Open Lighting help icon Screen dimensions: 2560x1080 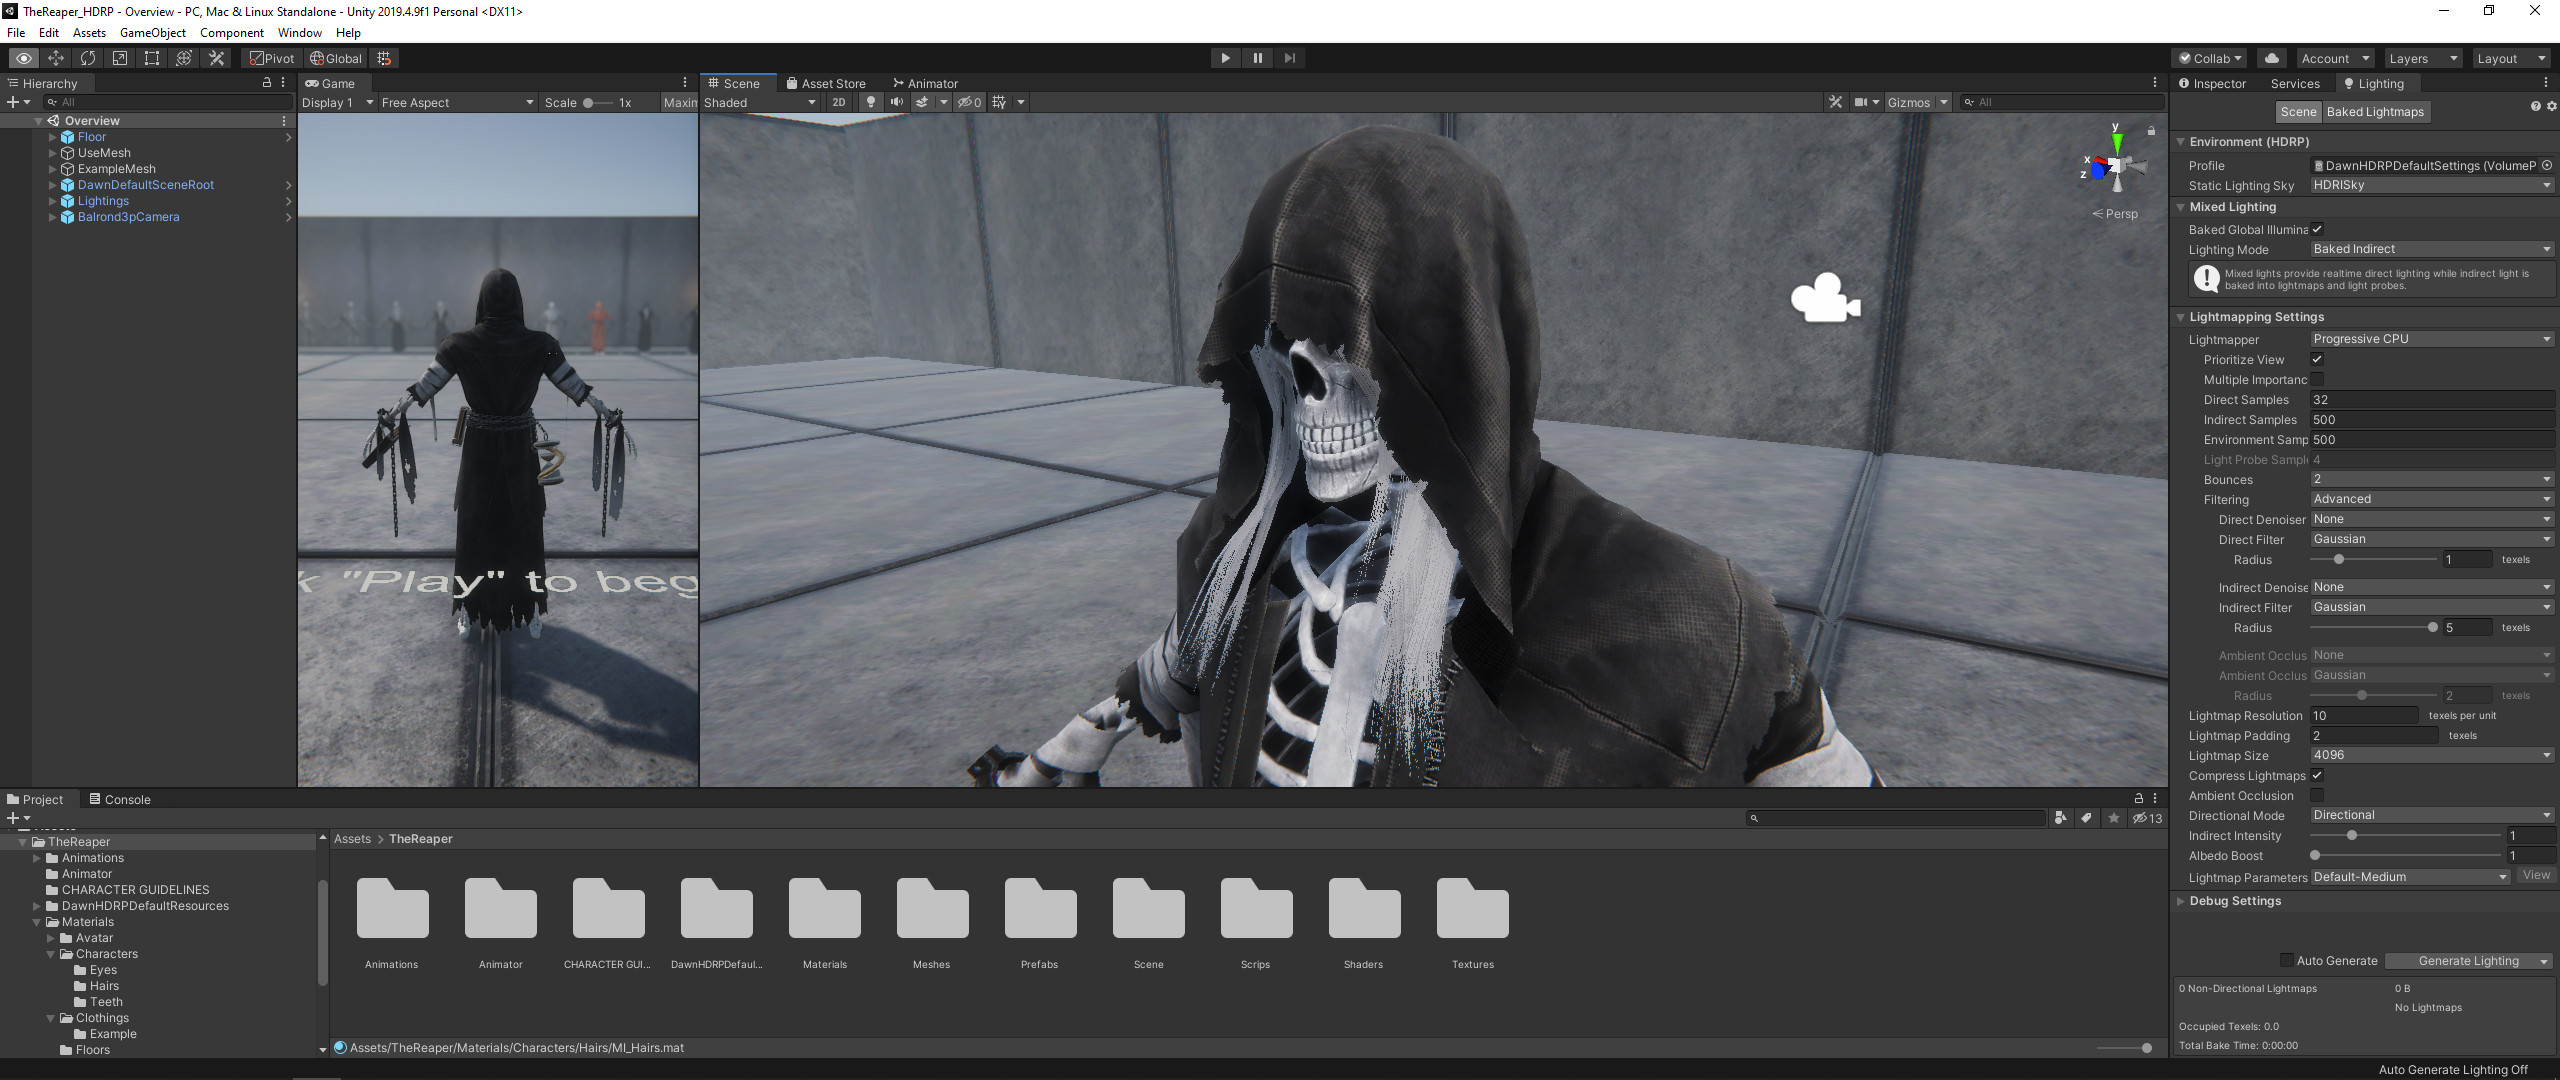[x=2535, y=106]
